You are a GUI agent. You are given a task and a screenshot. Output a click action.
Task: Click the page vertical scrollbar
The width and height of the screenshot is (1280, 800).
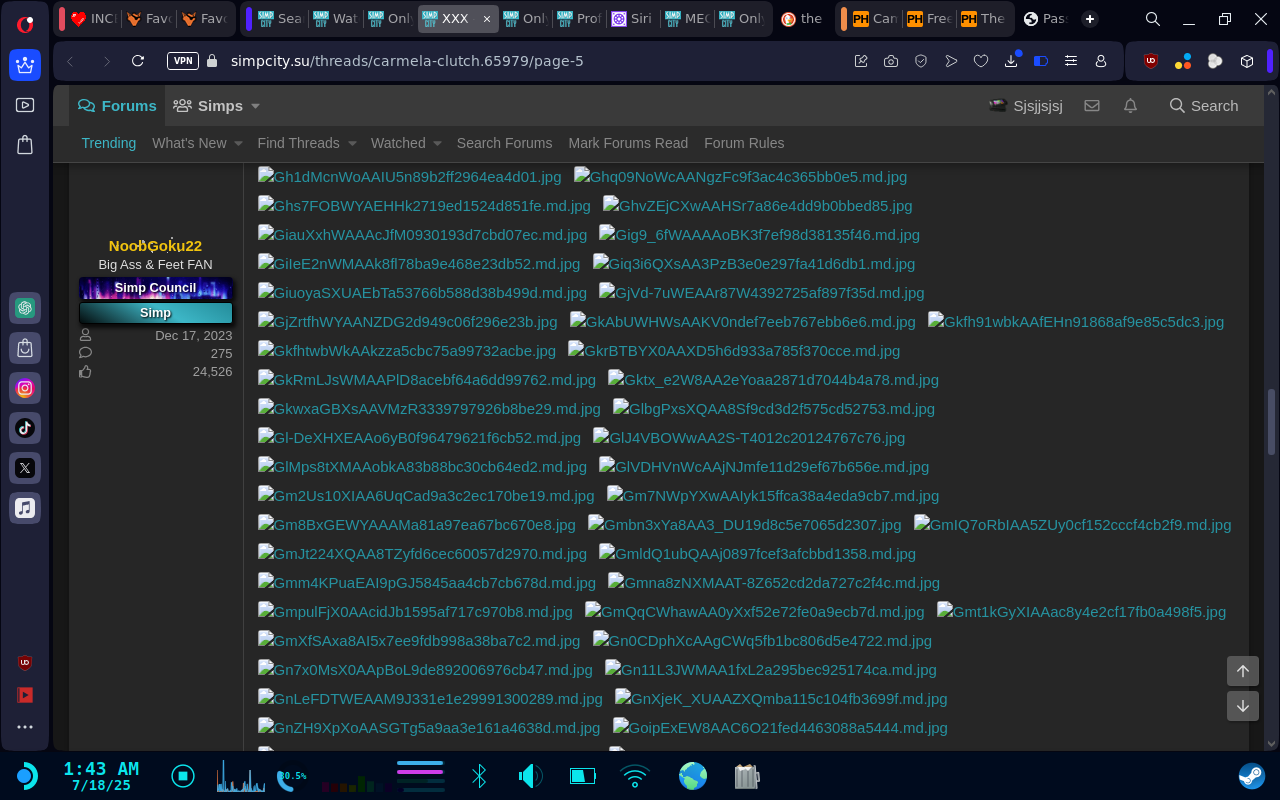coord(1271,420)
